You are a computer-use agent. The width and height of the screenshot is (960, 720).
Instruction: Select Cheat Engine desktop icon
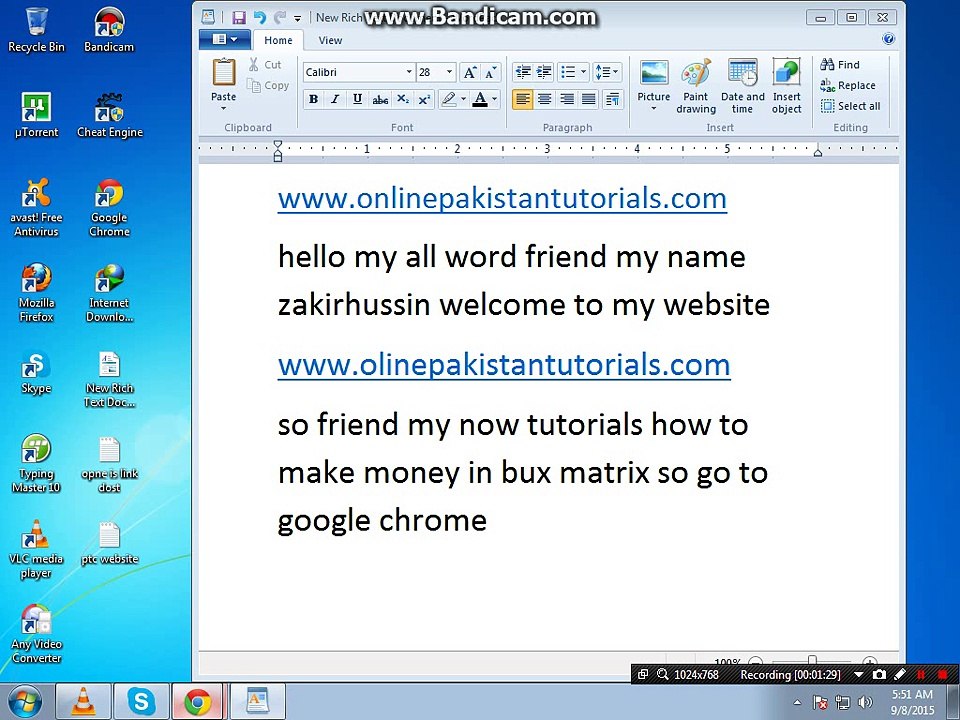tap(110, 116)
